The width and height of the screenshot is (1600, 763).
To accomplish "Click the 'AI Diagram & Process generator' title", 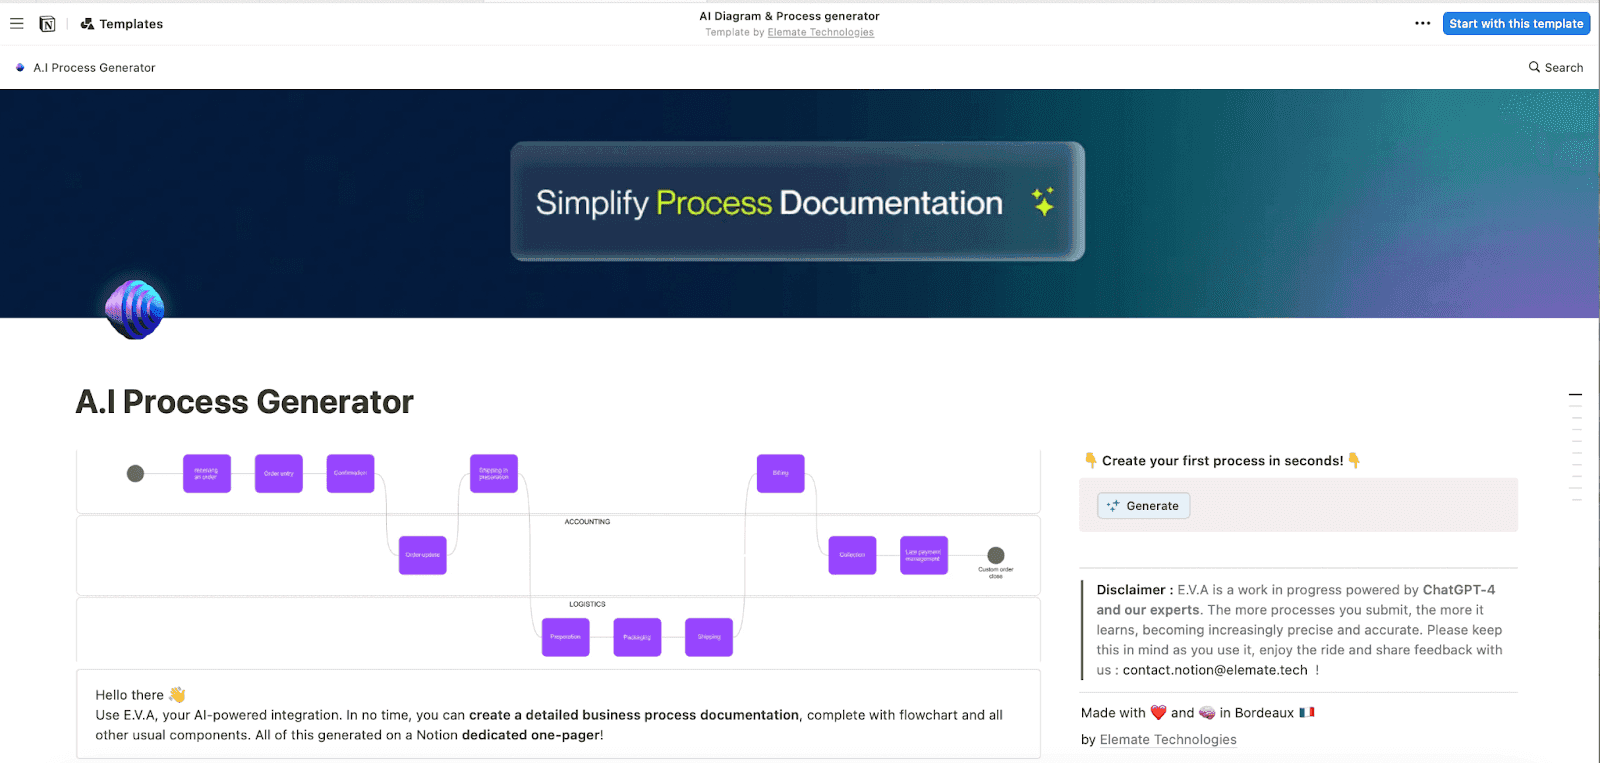I will (789, 16).
